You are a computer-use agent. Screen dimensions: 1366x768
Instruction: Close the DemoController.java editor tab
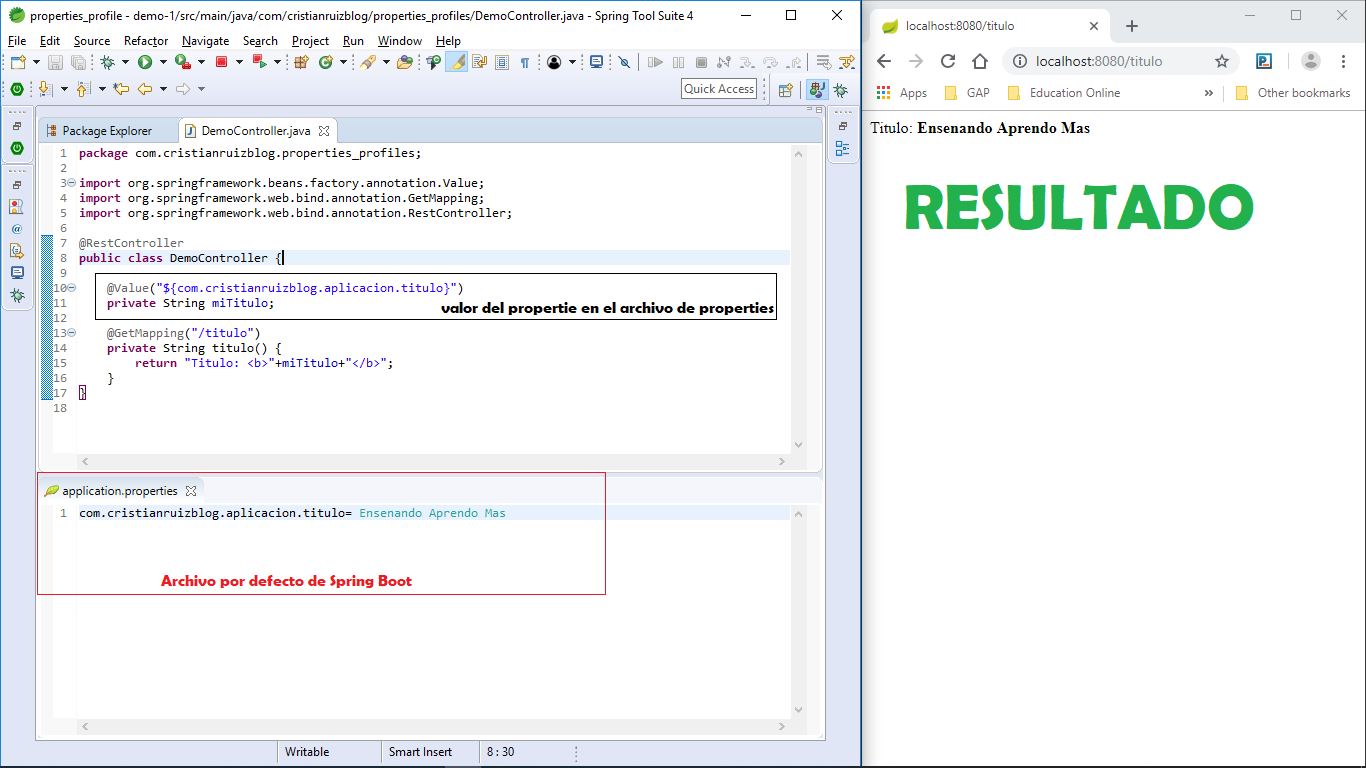pyautogui.click(x=324, y=131)
